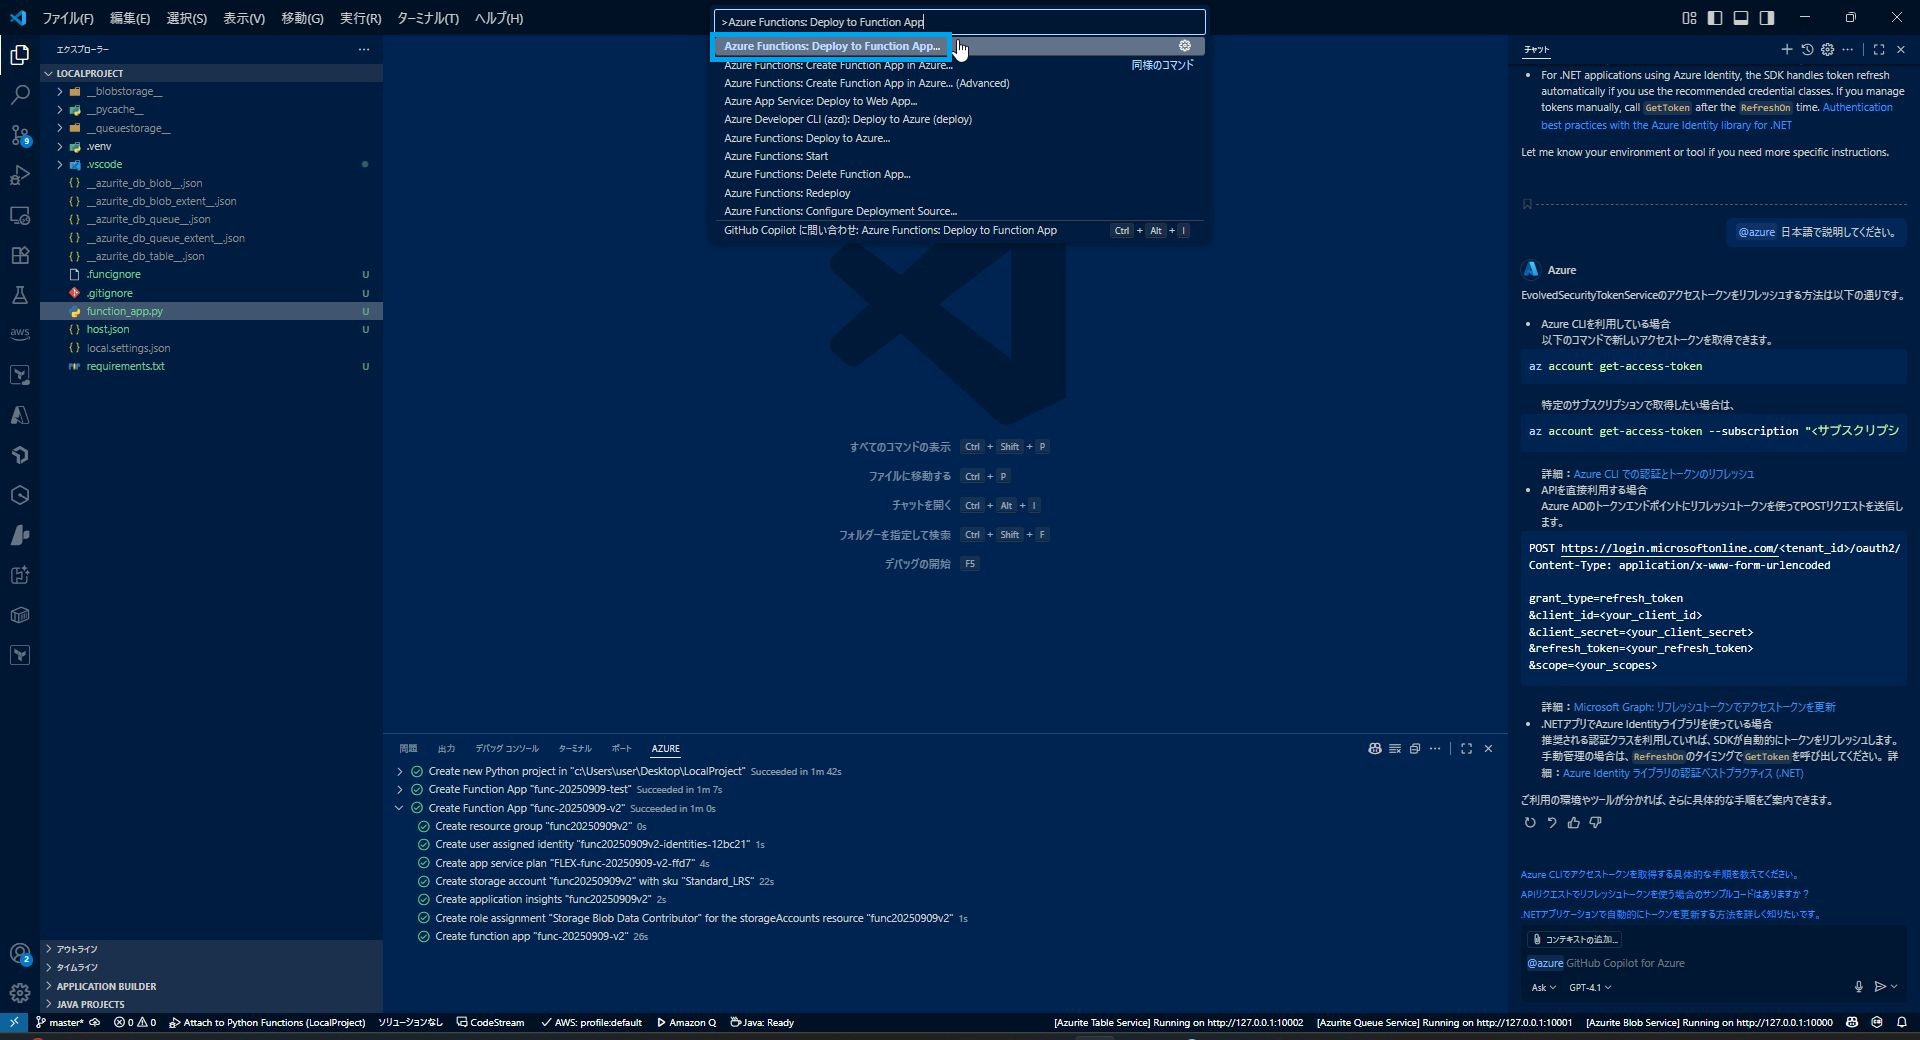Open chat history in the Chat panel
Screen dimensions: 1920x1040
(1808, 49)
